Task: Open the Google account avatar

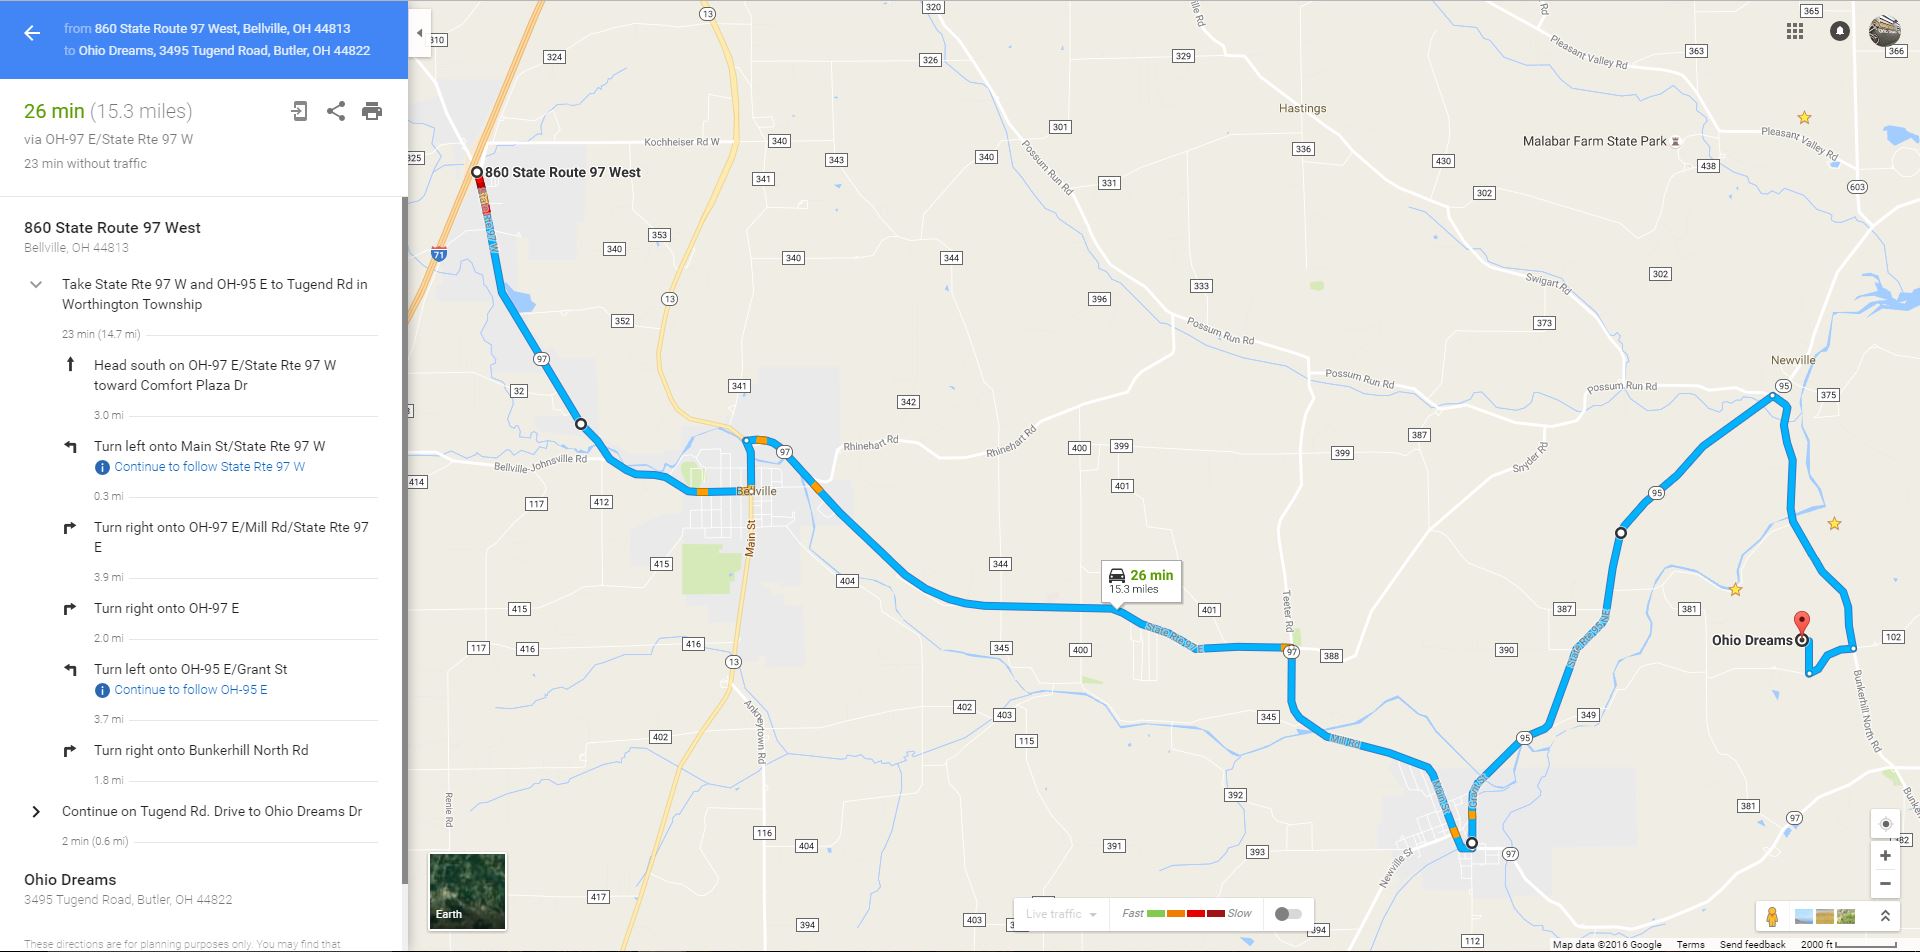Action: [1885, 31]
